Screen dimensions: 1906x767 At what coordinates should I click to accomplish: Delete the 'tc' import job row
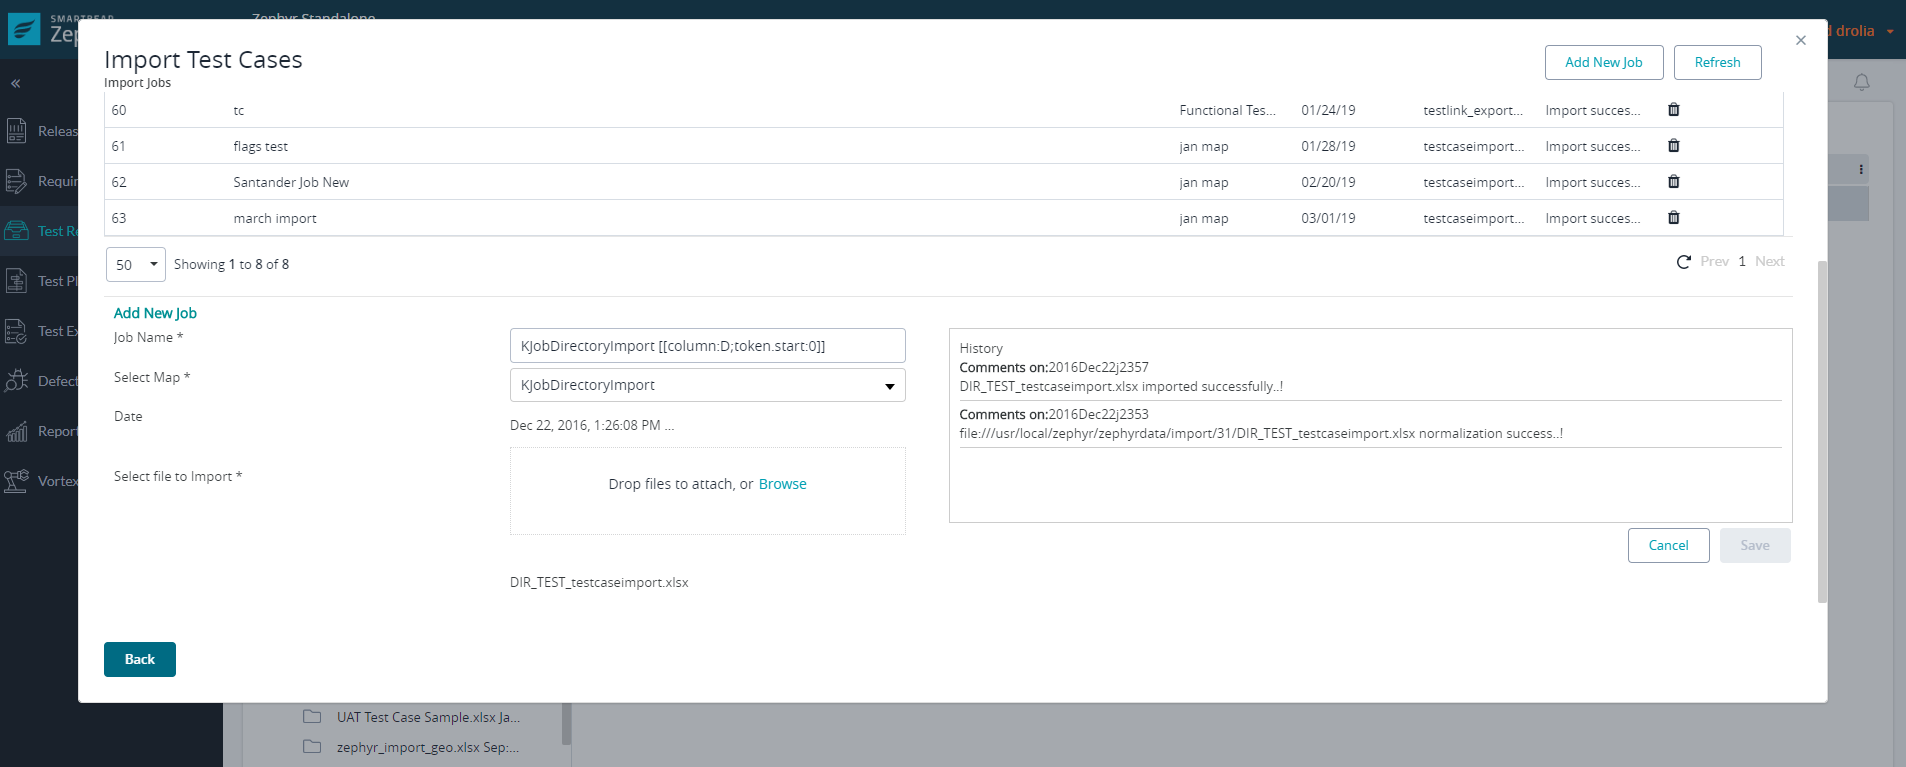point(1673,110)
